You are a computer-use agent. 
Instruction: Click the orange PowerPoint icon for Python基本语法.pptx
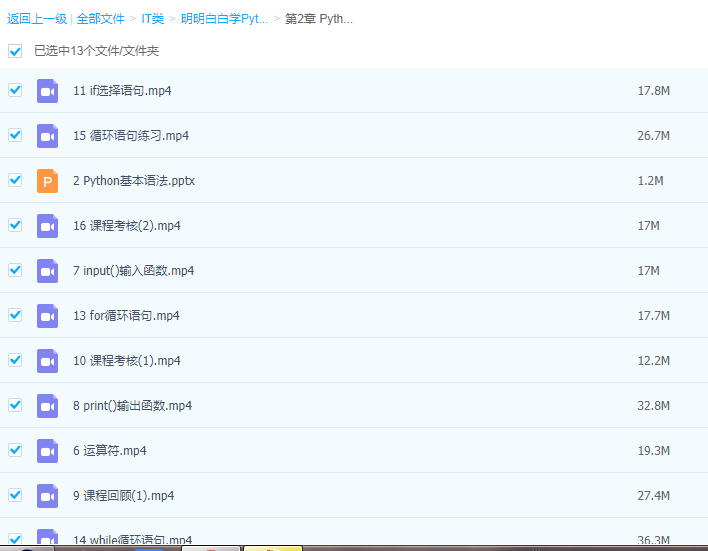tap(48, 181)
